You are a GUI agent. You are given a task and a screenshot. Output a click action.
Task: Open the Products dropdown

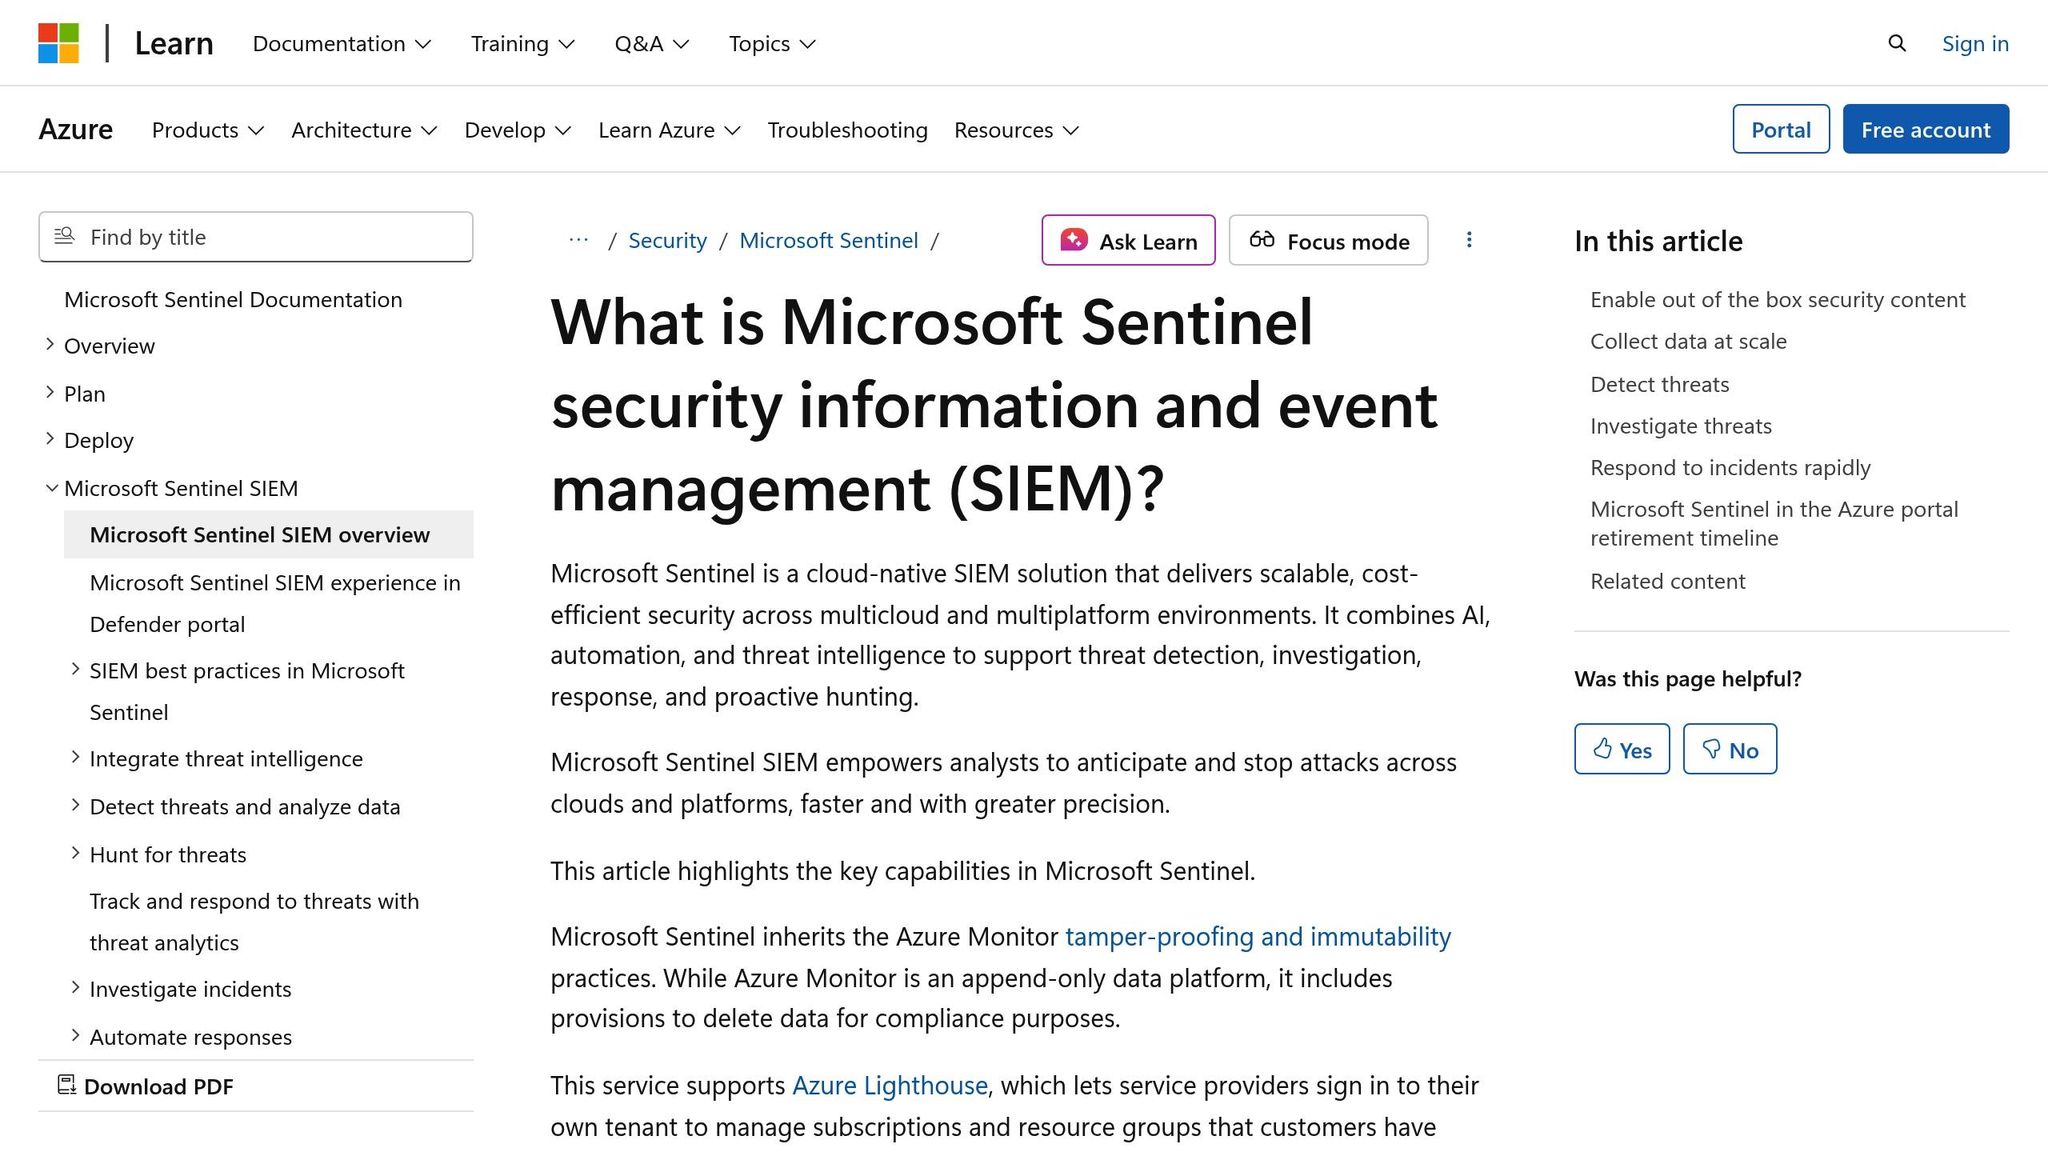pyautogui.click(x=206, y=130)
